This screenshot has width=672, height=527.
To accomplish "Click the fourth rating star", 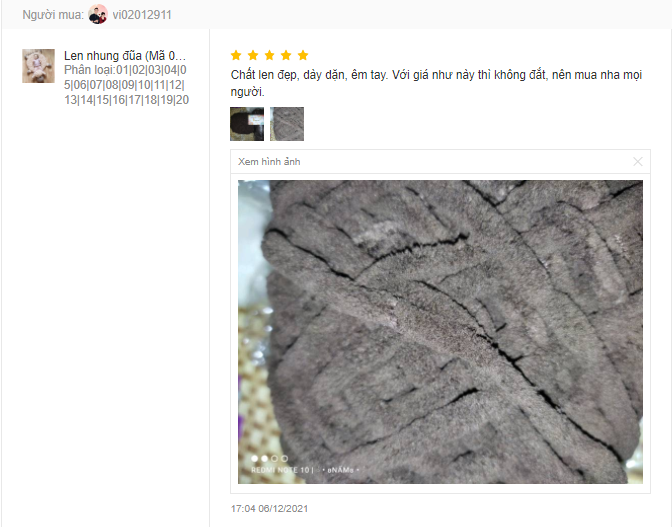I will (x=286, y=55).
